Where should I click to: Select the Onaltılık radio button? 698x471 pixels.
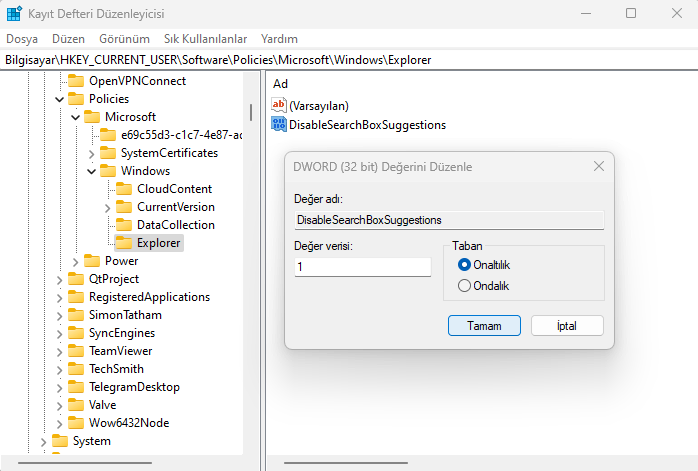(464, 265)
